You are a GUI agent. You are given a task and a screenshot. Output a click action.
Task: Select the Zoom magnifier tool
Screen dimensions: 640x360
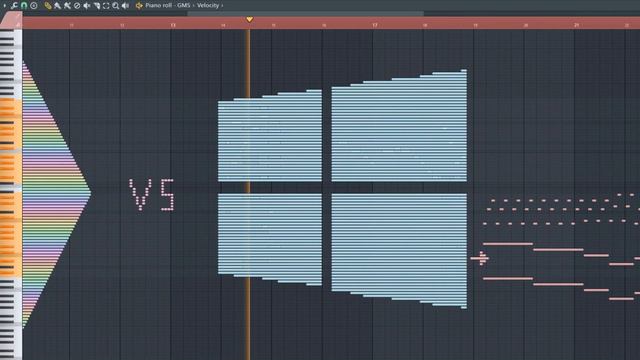click(x=116, y=5)
